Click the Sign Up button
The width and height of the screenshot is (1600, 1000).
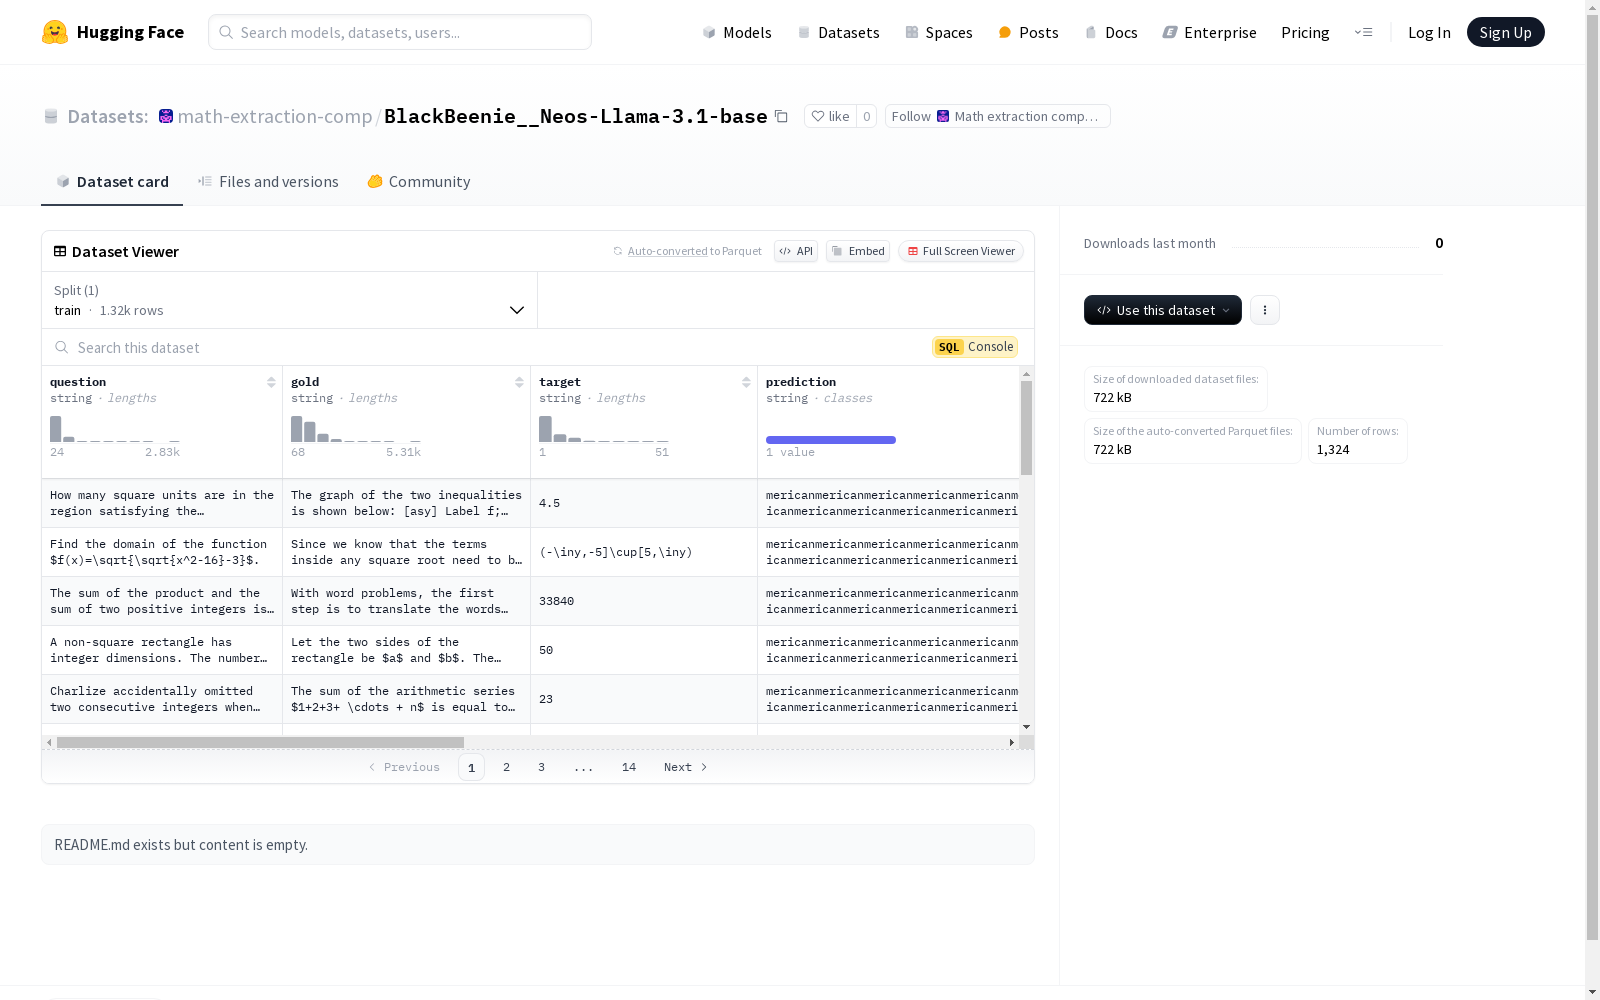click(x=1505, y=32)
